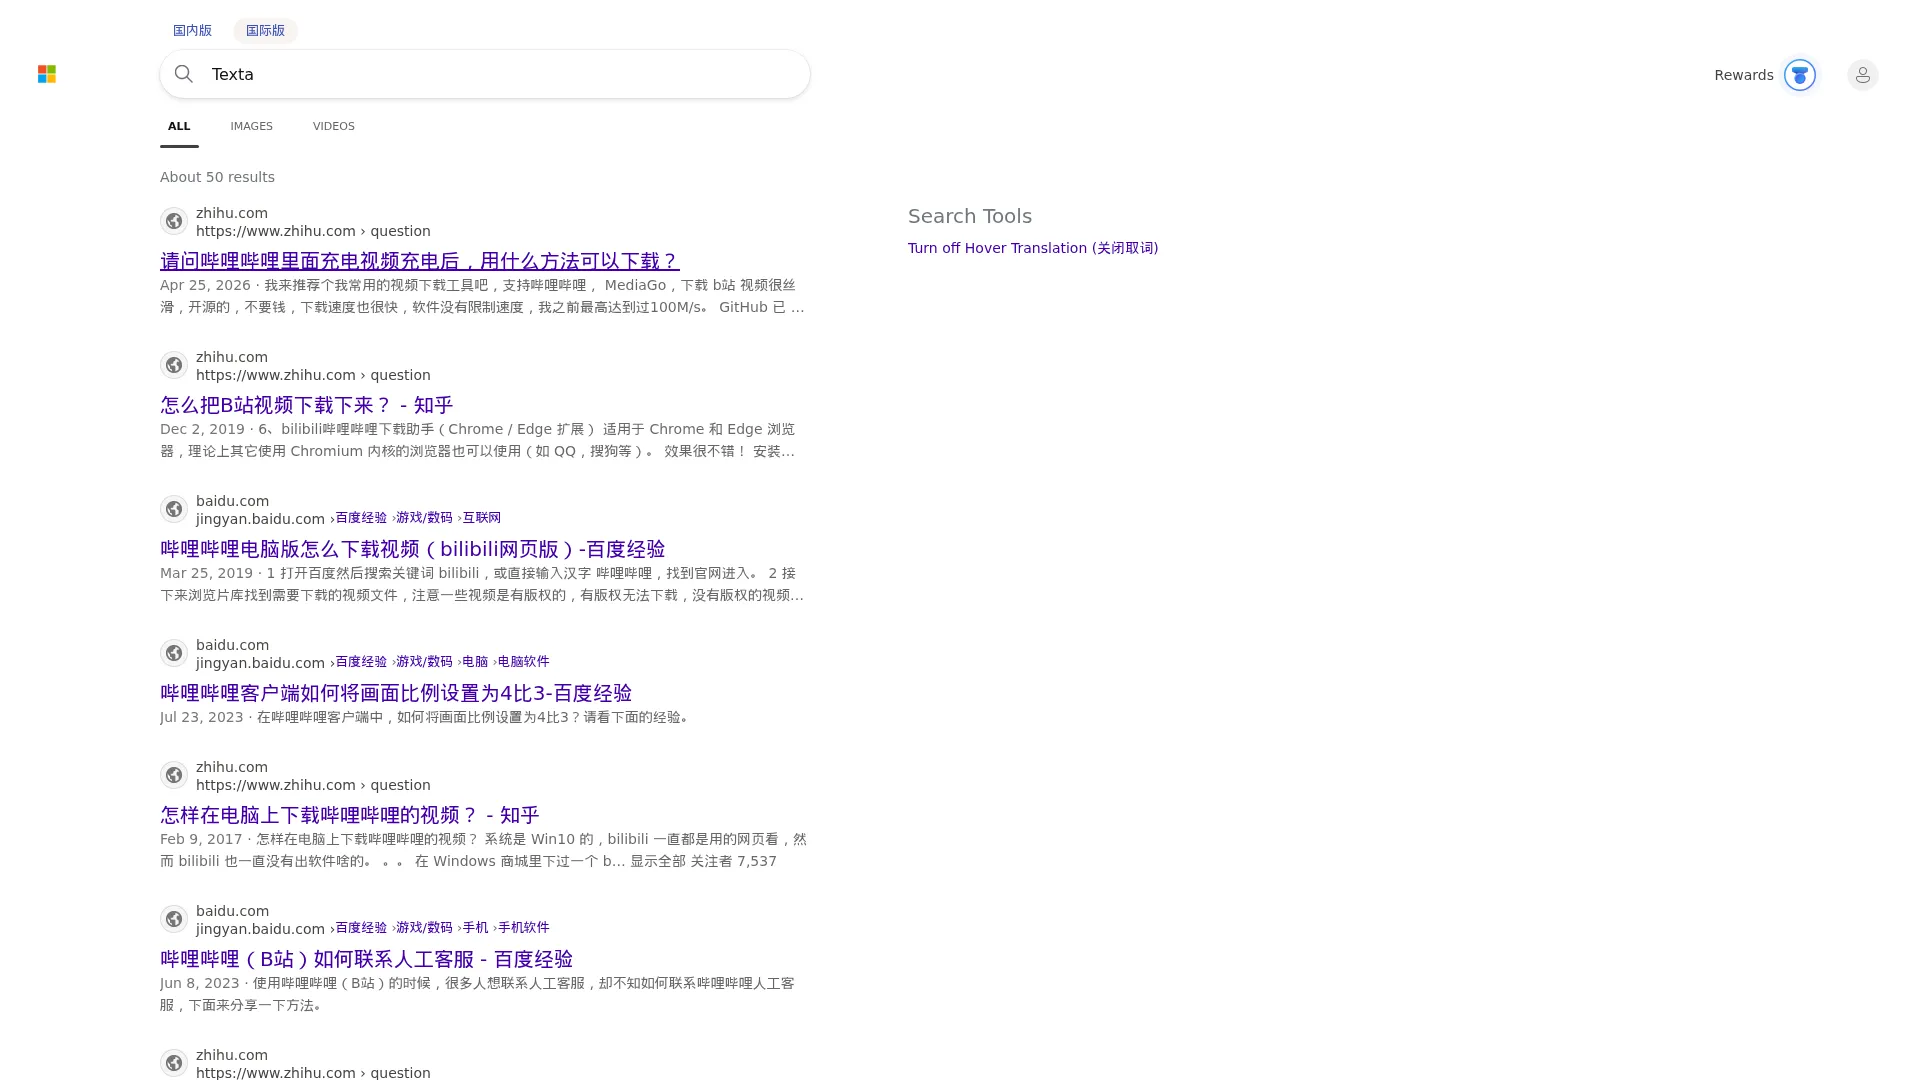Viewport: 1920px width, 1080px height.
Task: Click 电脑软件 breadcrumb link
Action: click(523, 662)
